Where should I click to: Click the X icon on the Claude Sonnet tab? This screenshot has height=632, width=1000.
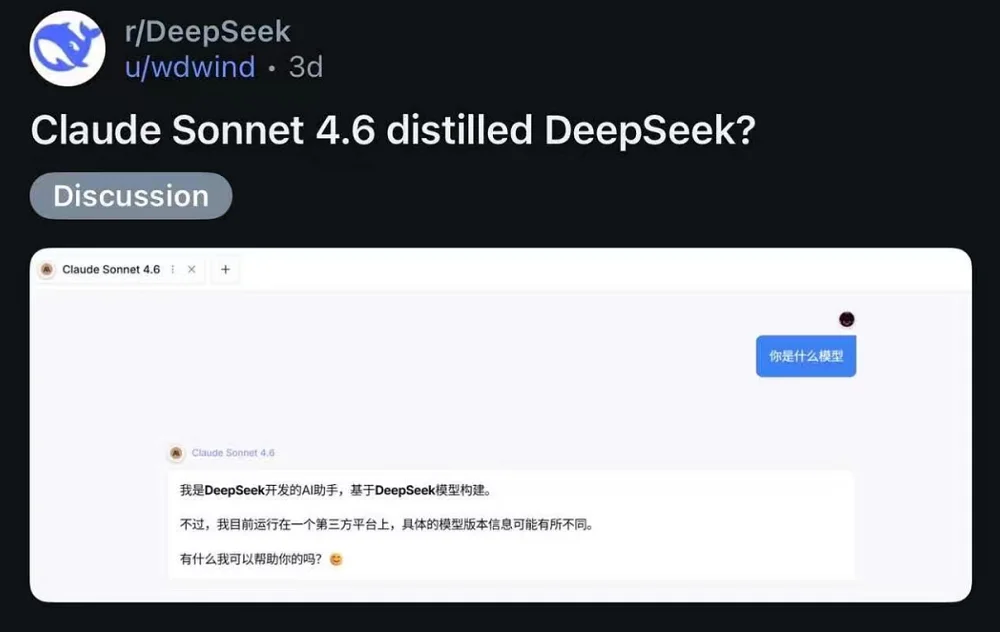[x=191, y=269]
